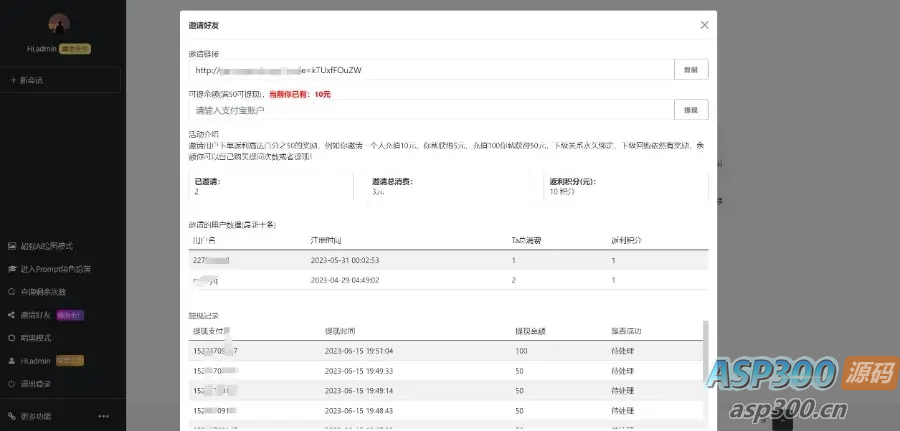This screenshot has width=900, height=431.
Task: Open the 超级AI绘图模式 picture icon
Action: [x=11, y=246]
